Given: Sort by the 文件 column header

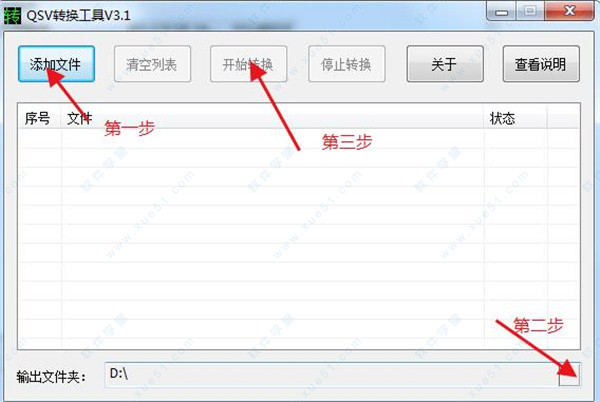Looking at the screenshot, I should (x=272, y=118).
